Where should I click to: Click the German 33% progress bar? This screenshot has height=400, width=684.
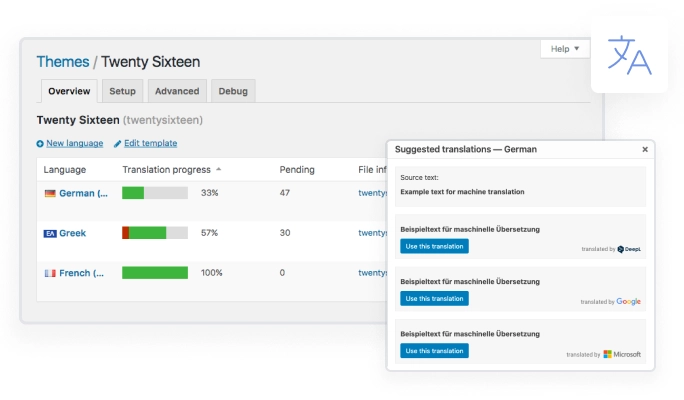click(154, 193)
